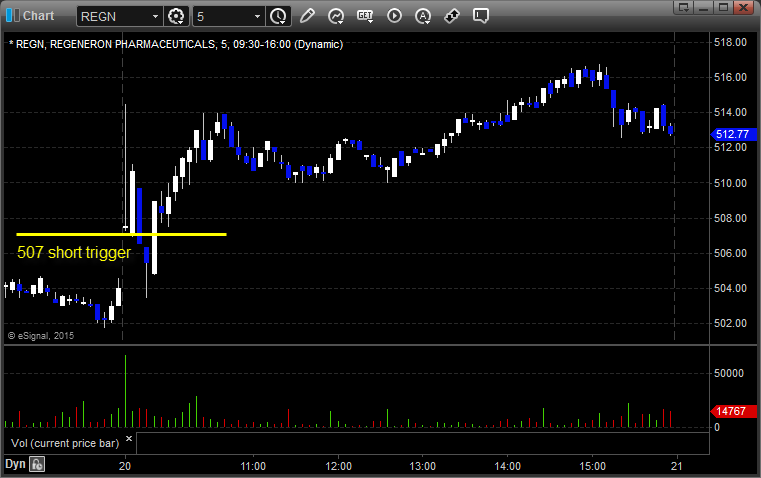
Task: Toggle the Dyn time lock icon
Action: tap(37, 464)
